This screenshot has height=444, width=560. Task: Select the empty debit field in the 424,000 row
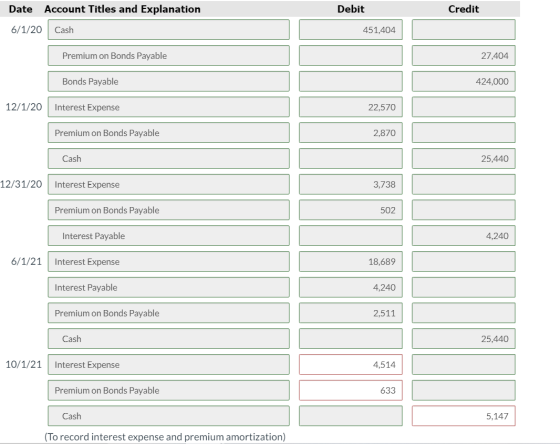[x=351, y=81]
